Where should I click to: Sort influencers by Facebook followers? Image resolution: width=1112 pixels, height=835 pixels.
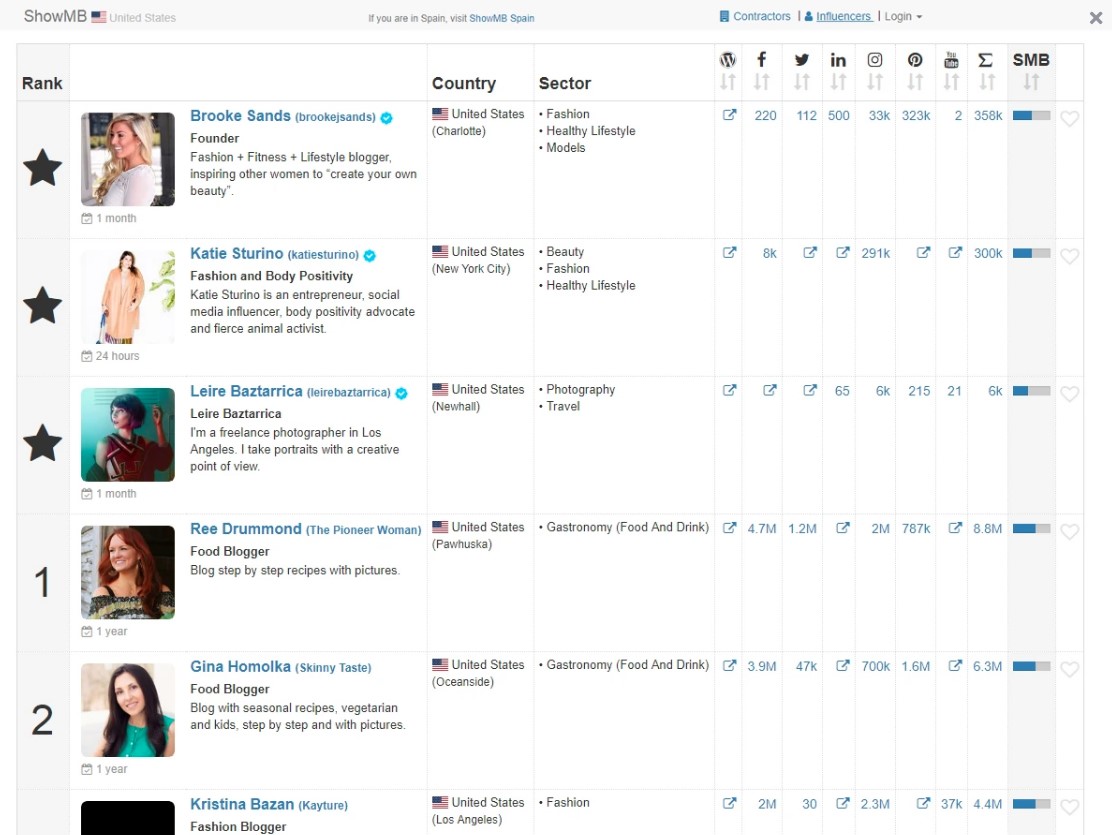pyautogui.click(x=761, y=82)
